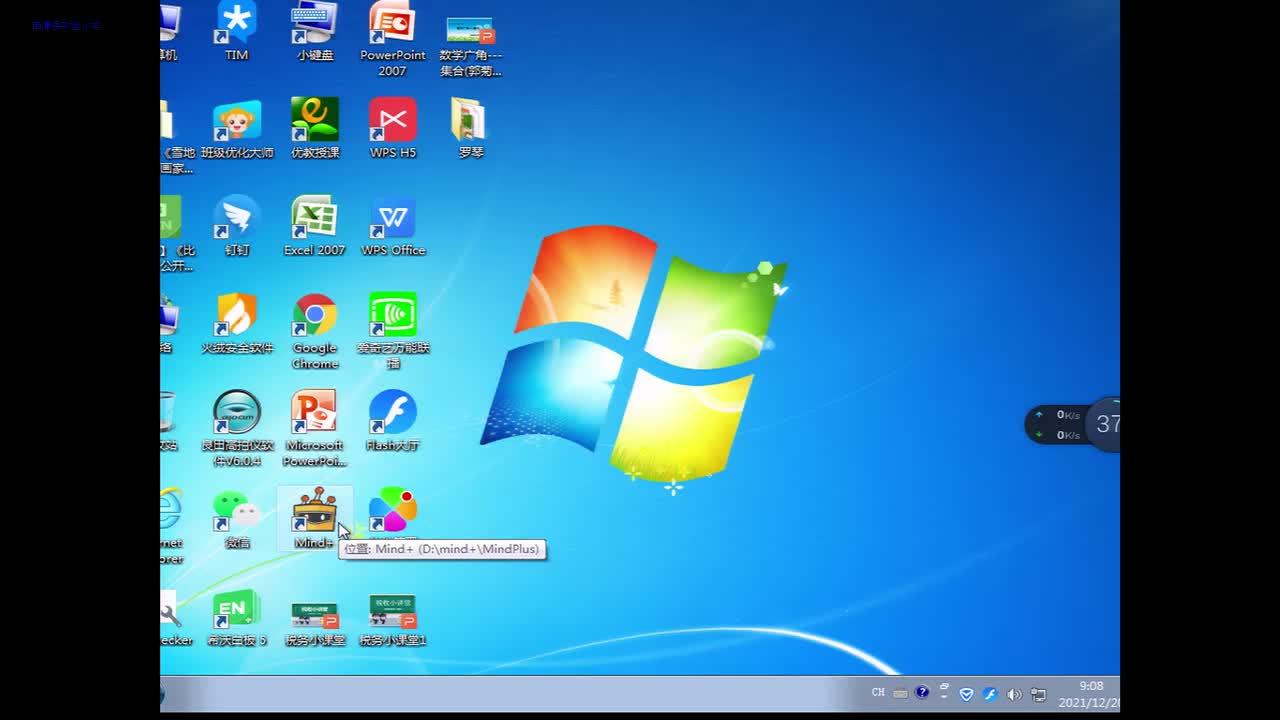Select the WPS Office shortcut
This screenshot has height=720, width=1280.
click(x=393, y=226)
